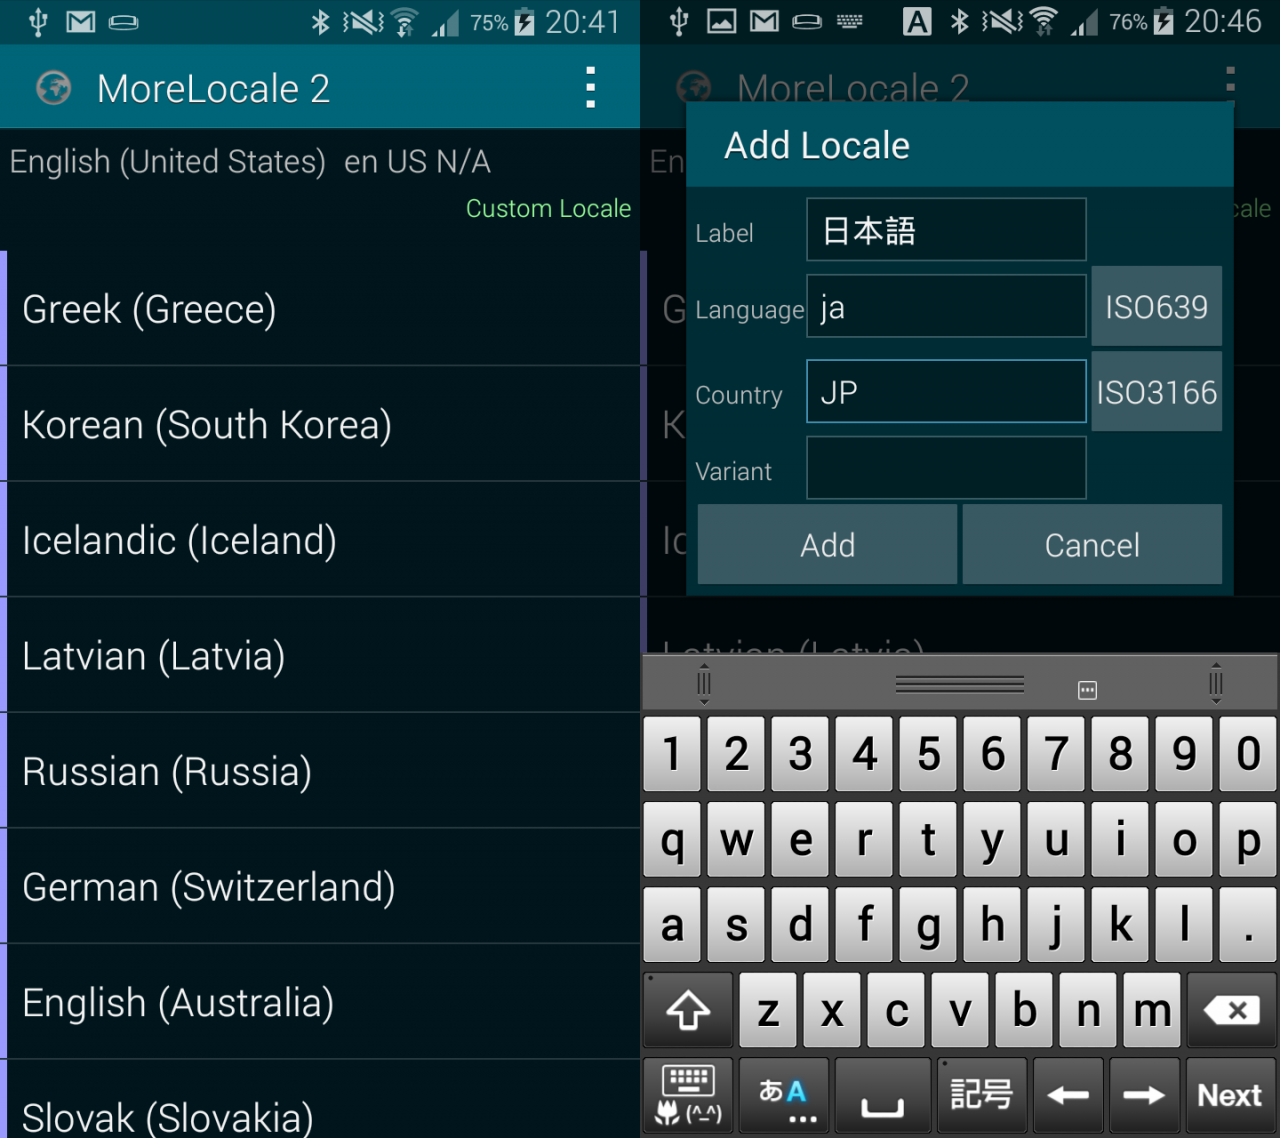
Task: Tap the small keyboard menu icon
Action: (1088, 690)
